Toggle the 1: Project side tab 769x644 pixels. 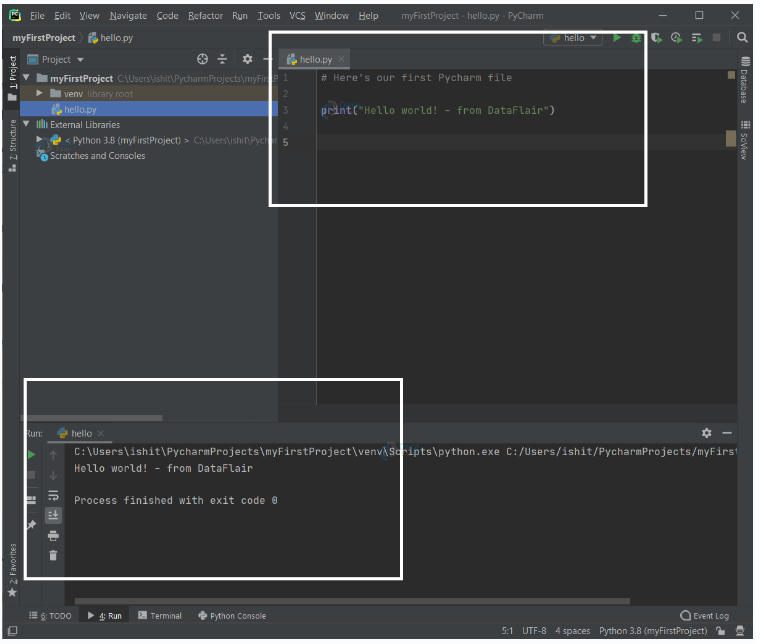pyautogui.click(x=13, y=77)
